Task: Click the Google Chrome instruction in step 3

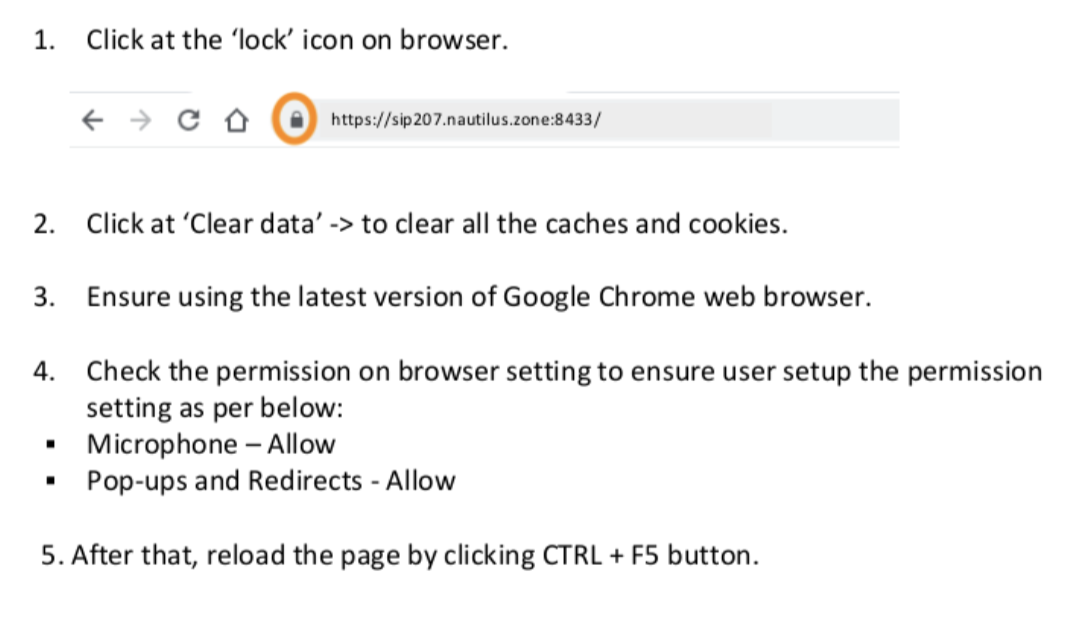Action: coord(479,297)
